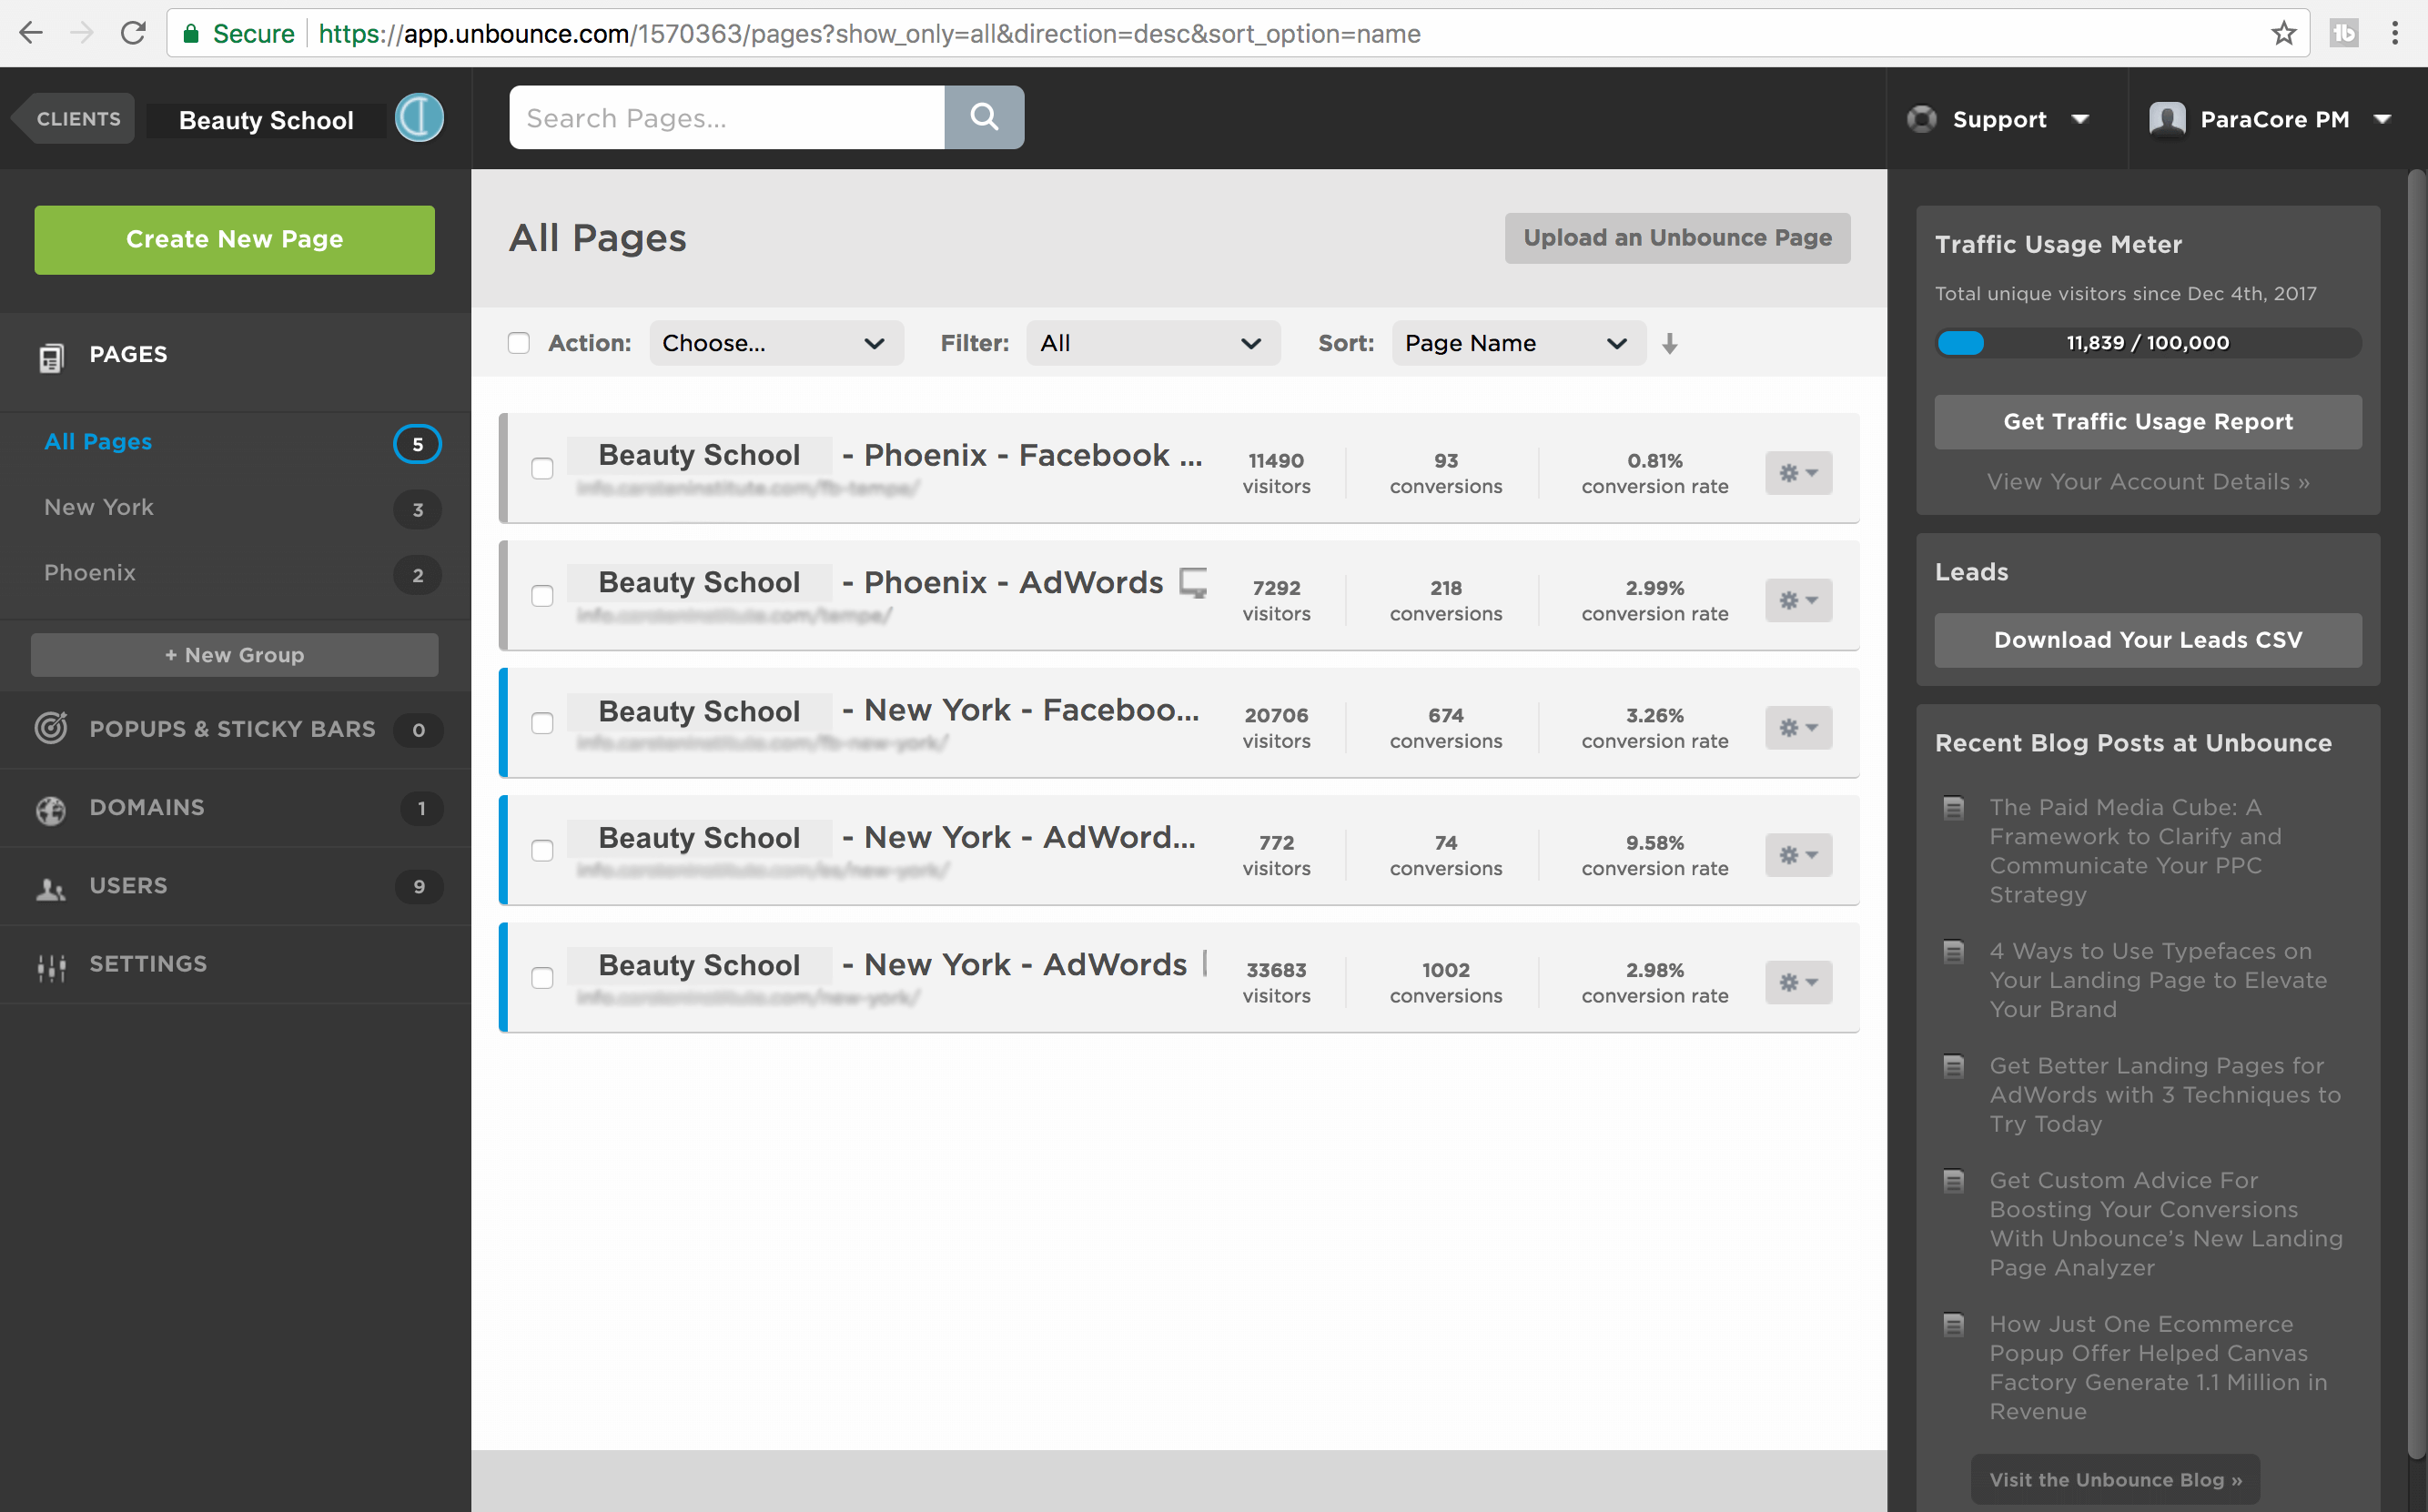The image size is (2428, 1512).
Task: Click Create New Page button
Action: click(235, 240)
